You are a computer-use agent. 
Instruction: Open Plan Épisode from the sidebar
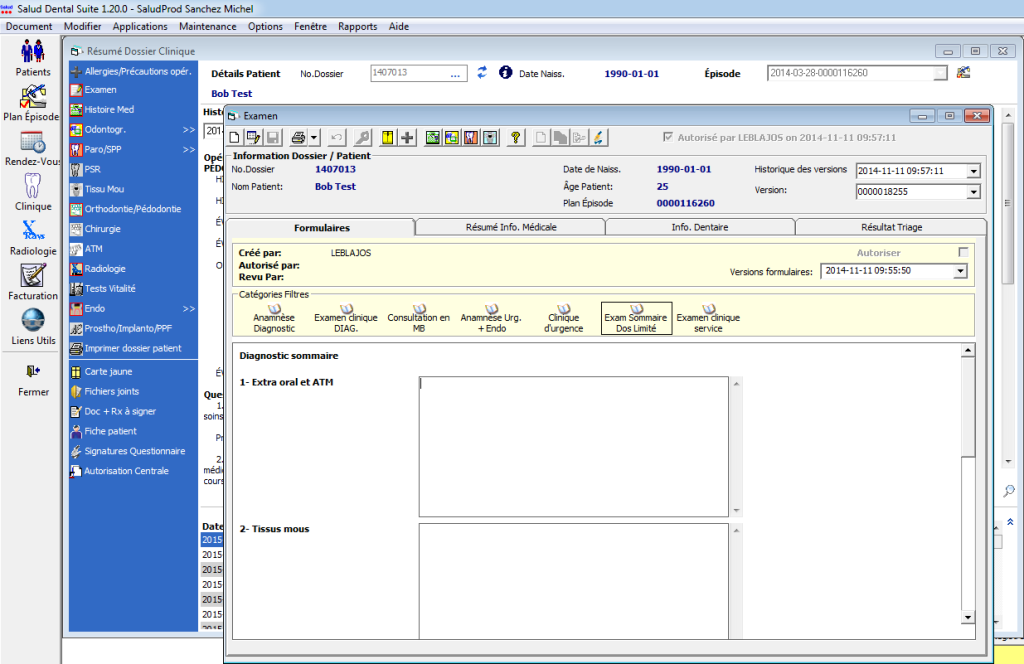tap(31, 103)
